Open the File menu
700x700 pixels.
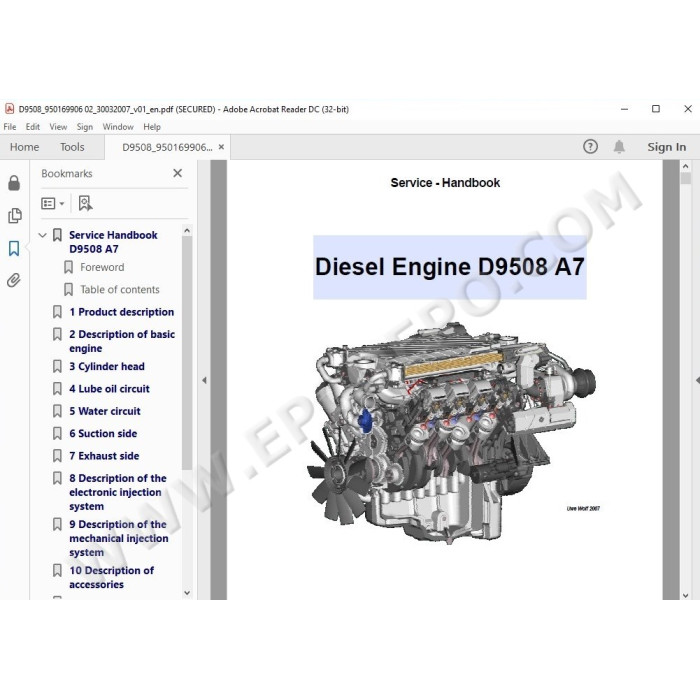(x=10, y=127)
